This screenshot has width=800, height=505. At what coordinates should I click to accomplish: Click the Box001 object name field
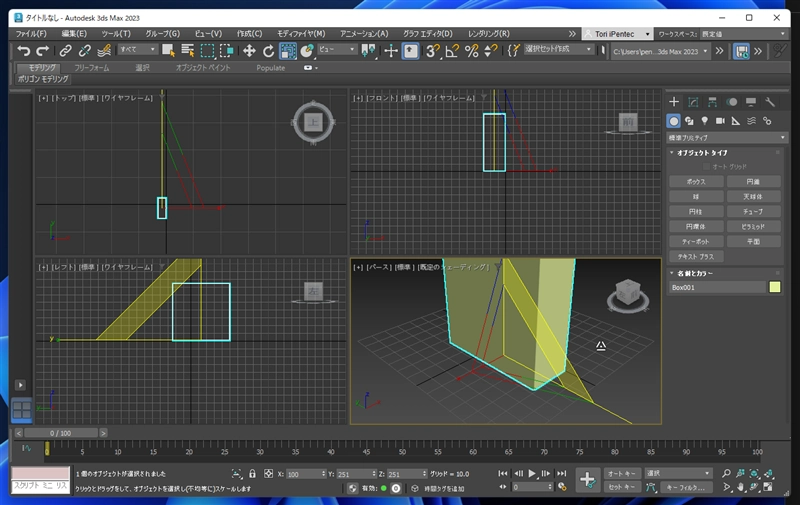[717, 287]
